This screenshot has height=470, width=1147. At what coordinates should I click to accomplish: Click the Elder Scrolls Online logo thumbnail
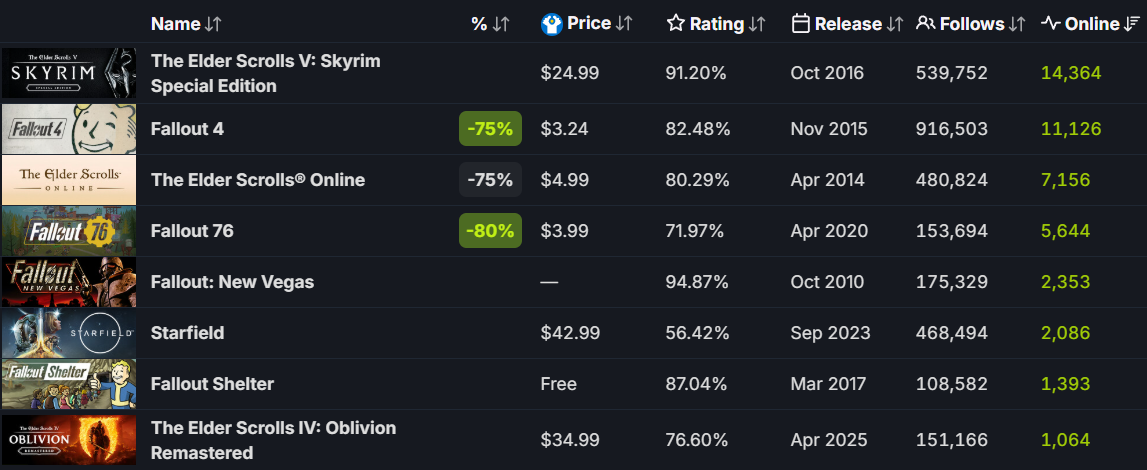[x=68, y=180]
